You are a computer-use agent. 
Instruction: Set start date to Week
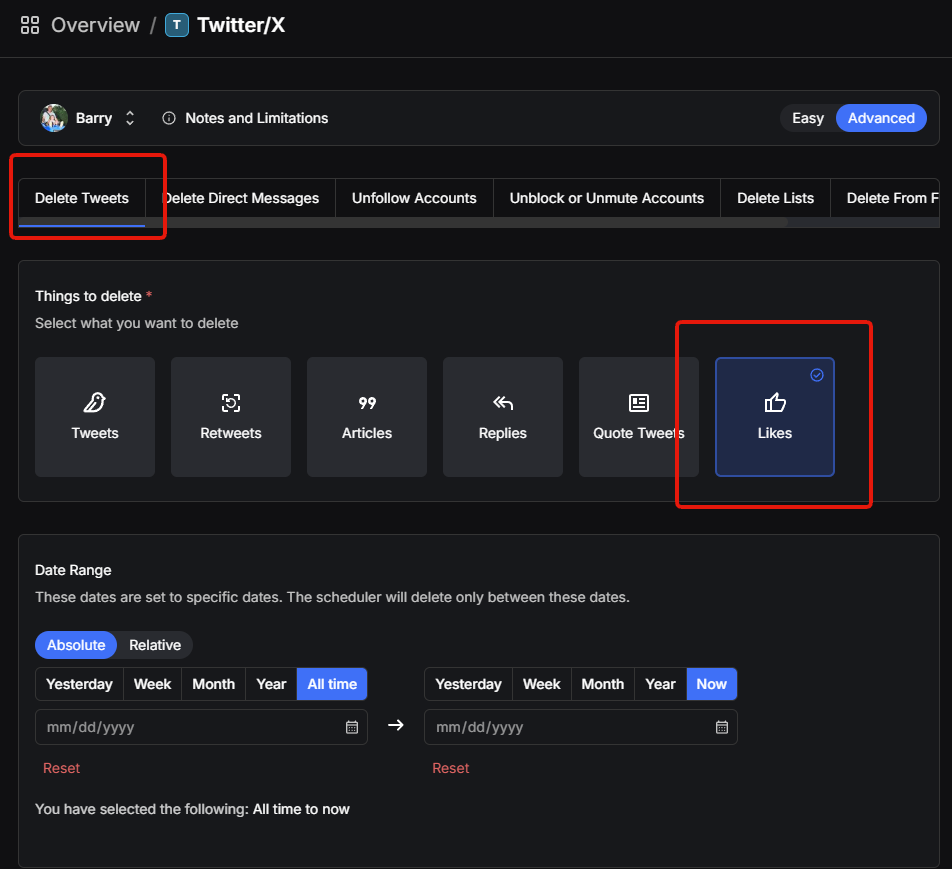(x=152, y=684)
